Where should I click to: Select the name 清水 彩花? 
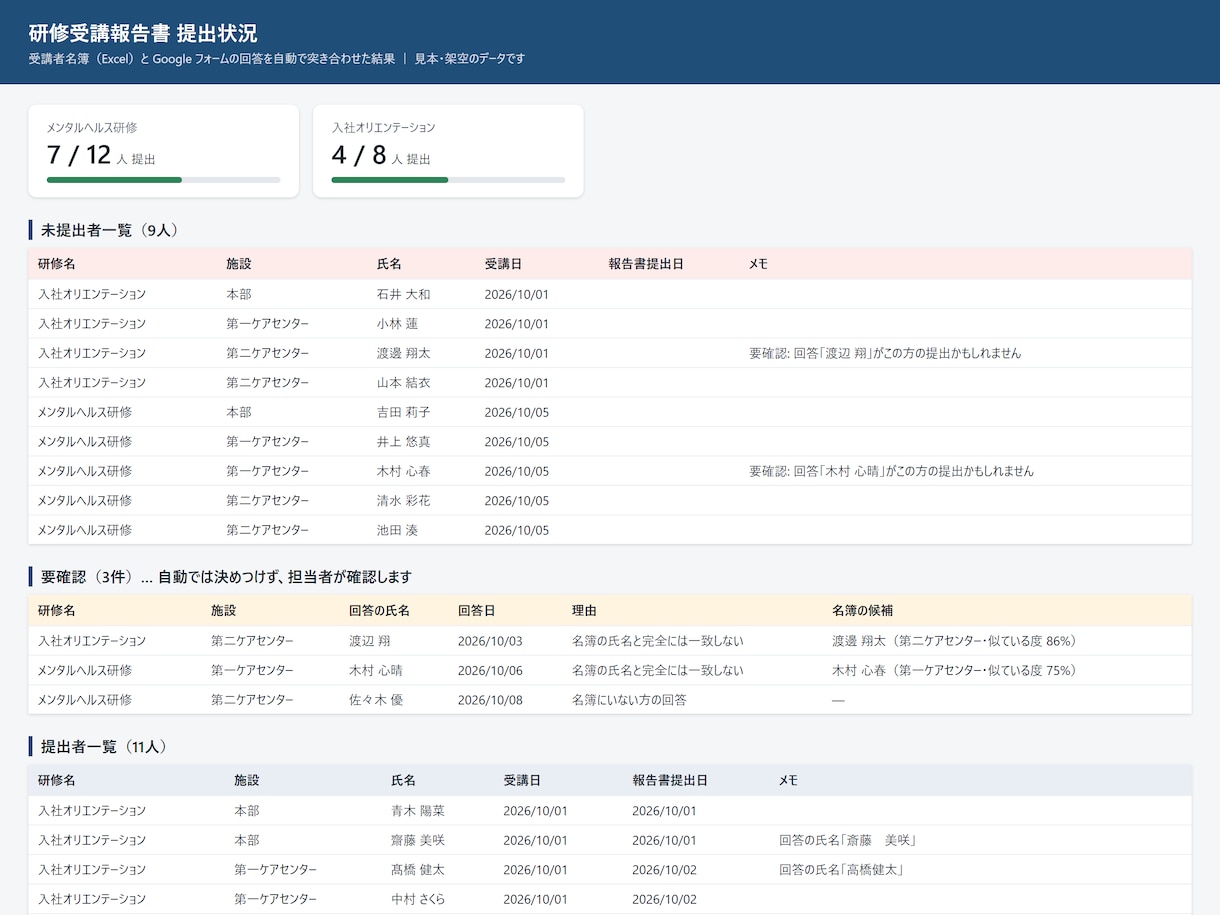click(x=404, y=501)
